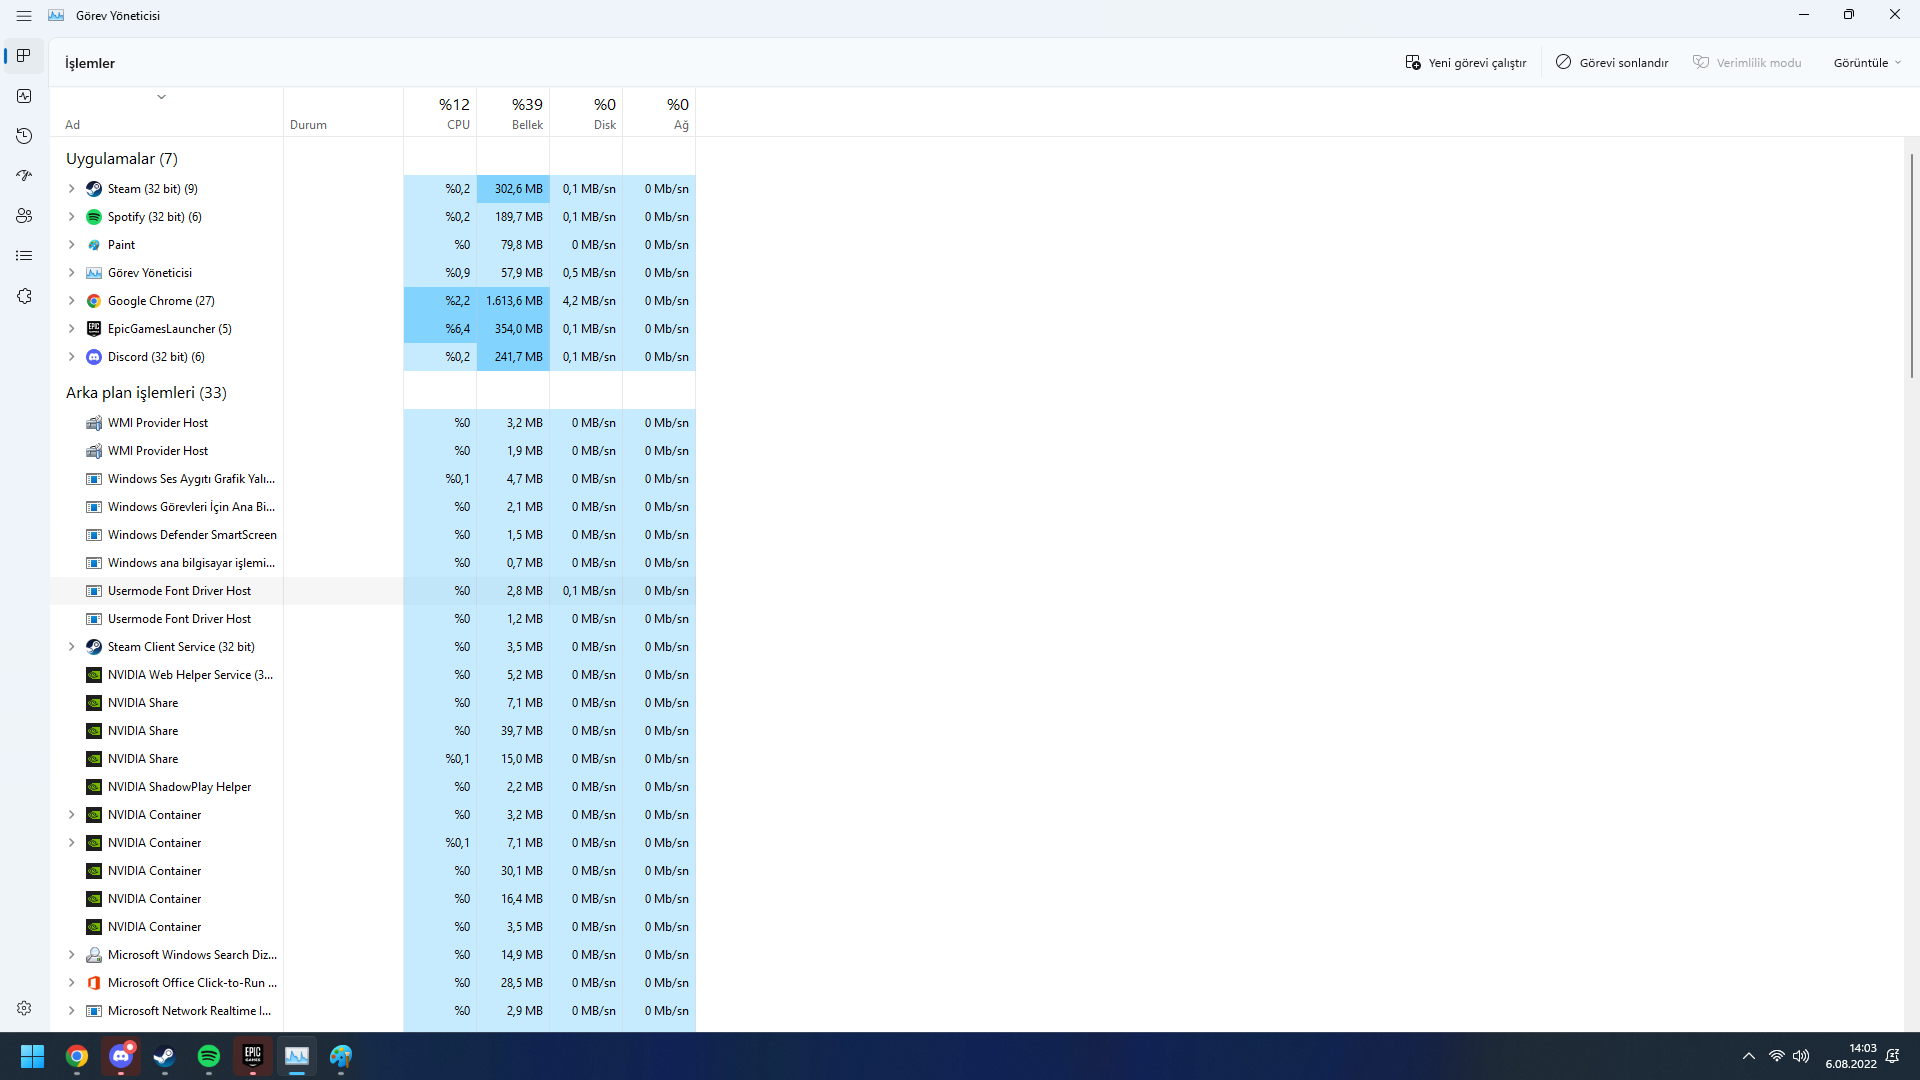Open the Details list sidebar icon
Viewport: 1920px width, 1080px height.
(24, 256)
